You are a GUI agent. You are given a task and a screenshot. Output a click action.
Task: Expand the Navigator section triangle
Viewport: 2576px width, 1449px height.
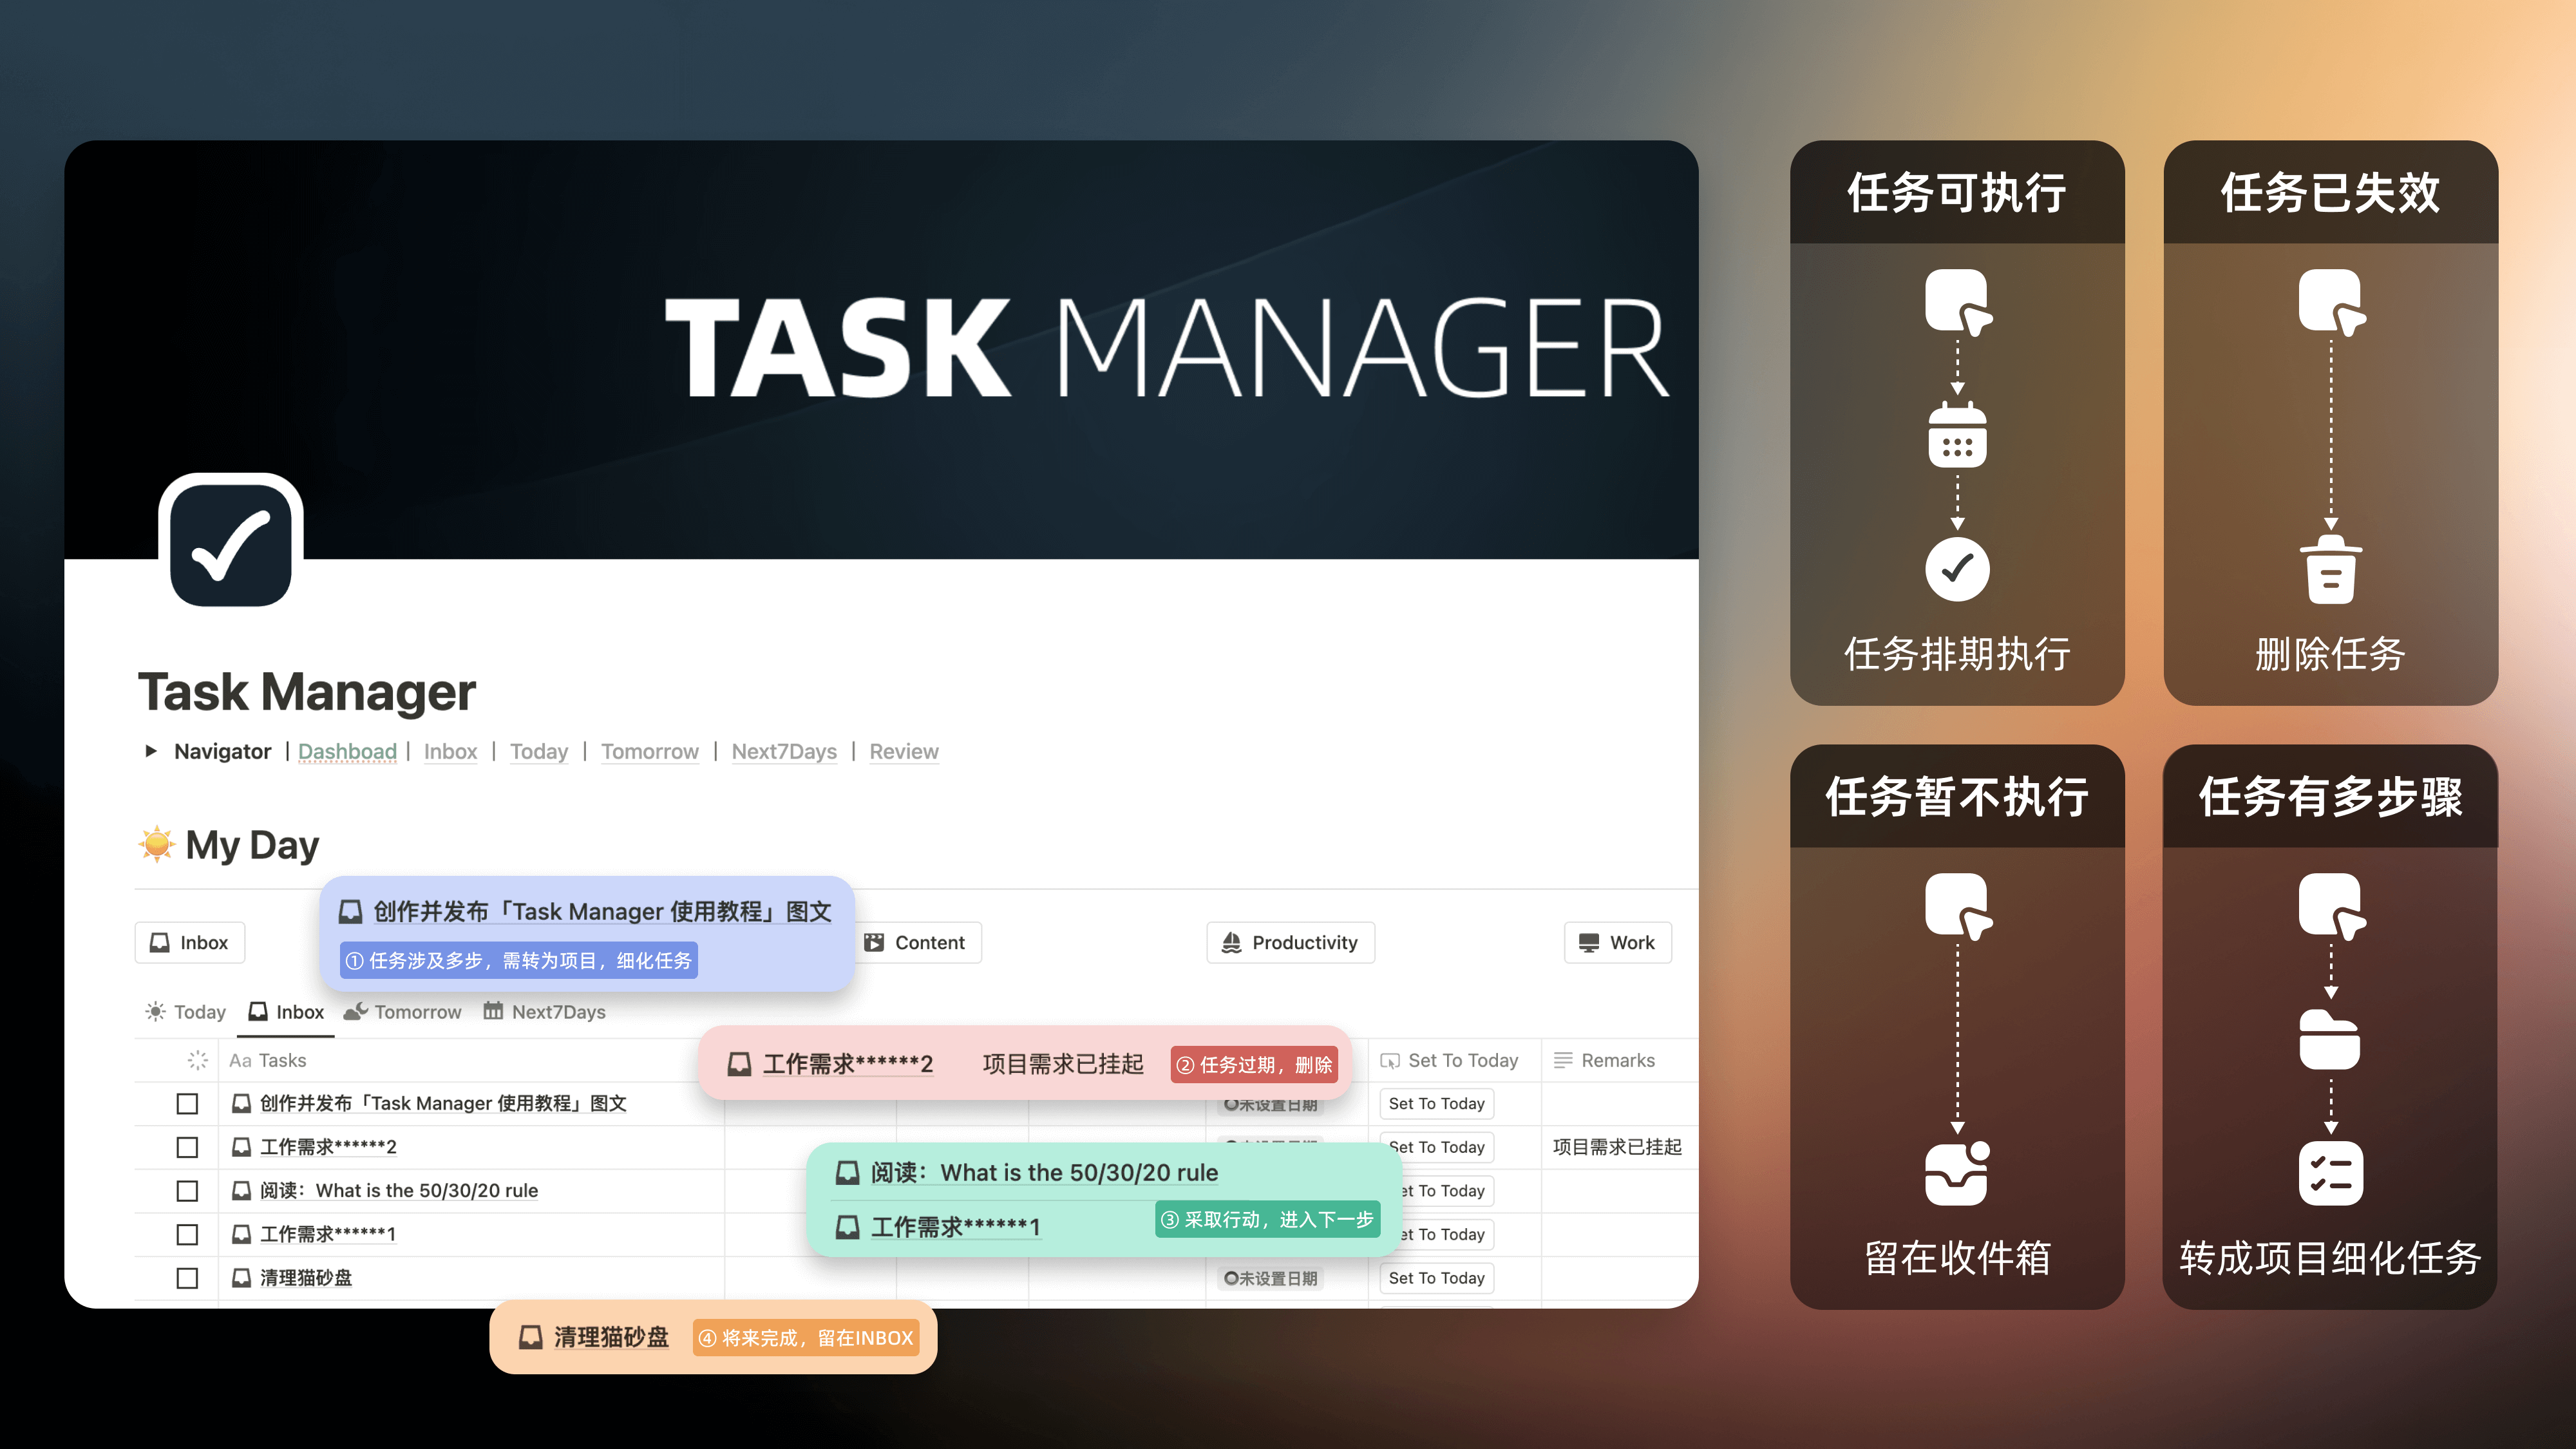point(152,751)
